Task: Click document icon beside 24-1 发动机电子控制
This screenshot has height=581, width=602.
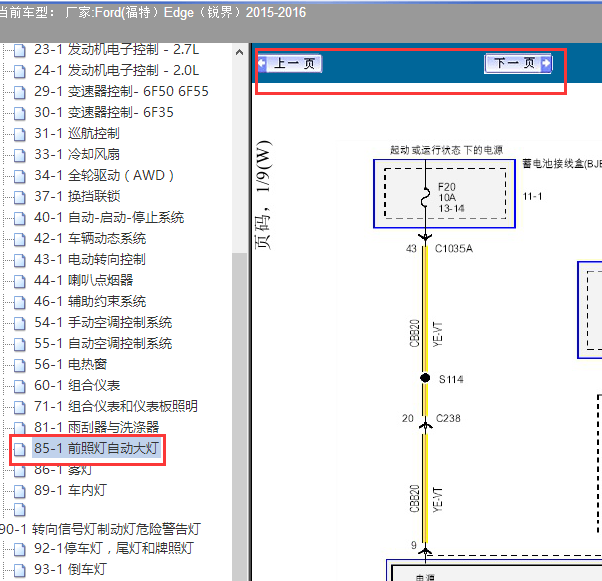Action: click(x=20, y=71)
